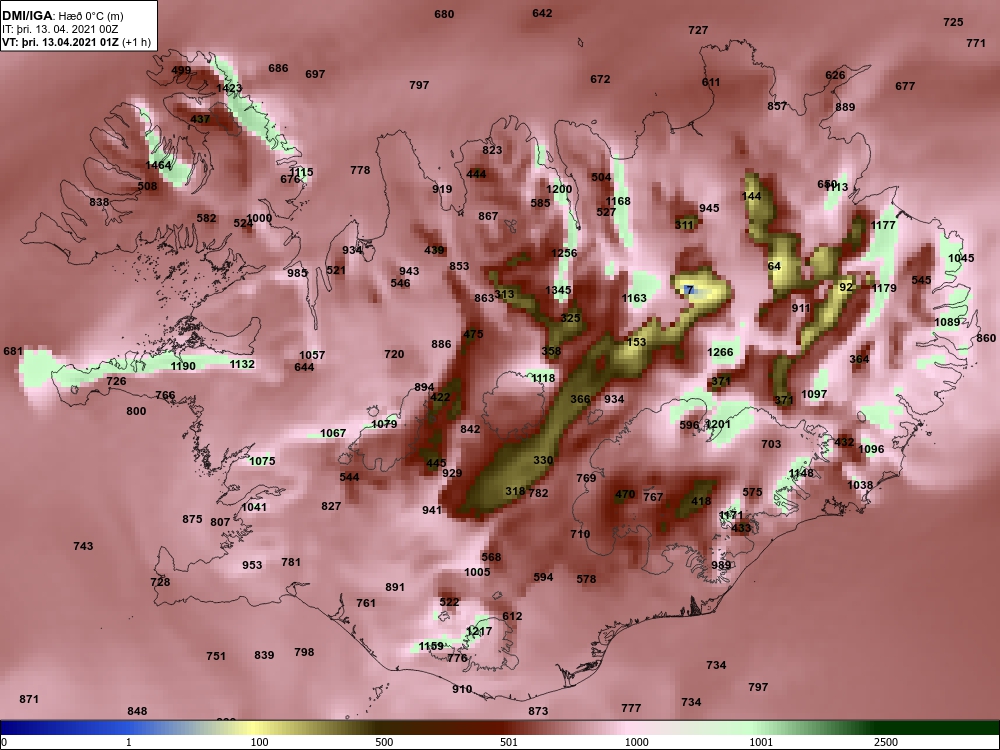This screenshot has height=750, width=1000.
Task: Click the value 910 near the south coast
Action: [x=462, y=689]
